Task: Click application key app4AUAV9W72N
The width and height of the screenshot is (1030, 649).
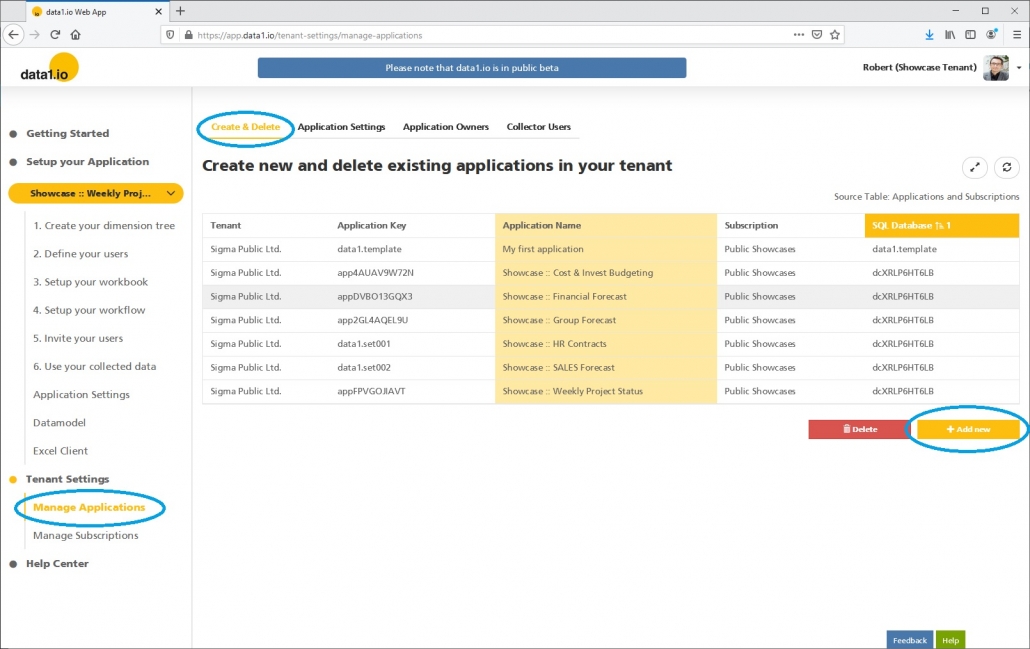Action: [x=375, y=273]
